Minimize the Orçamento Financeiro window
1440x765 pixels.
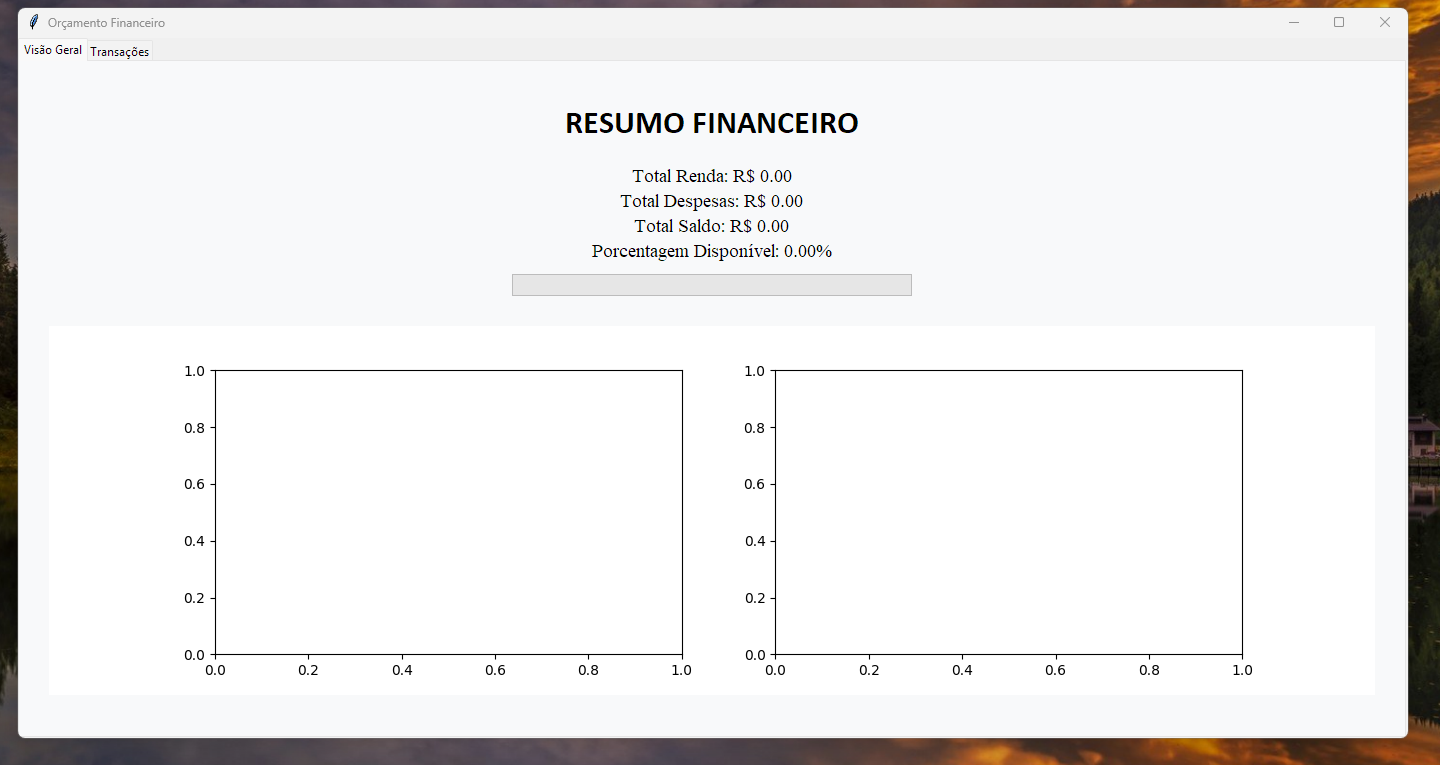pos(1294,22)
